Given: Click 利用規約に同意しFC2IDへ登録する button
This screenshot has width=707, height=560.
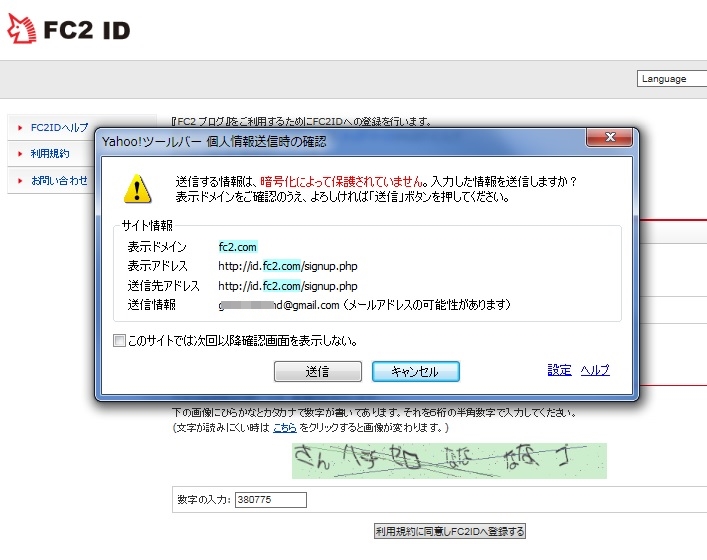Looking at the screenshot, I should click(x=450, y=531).
